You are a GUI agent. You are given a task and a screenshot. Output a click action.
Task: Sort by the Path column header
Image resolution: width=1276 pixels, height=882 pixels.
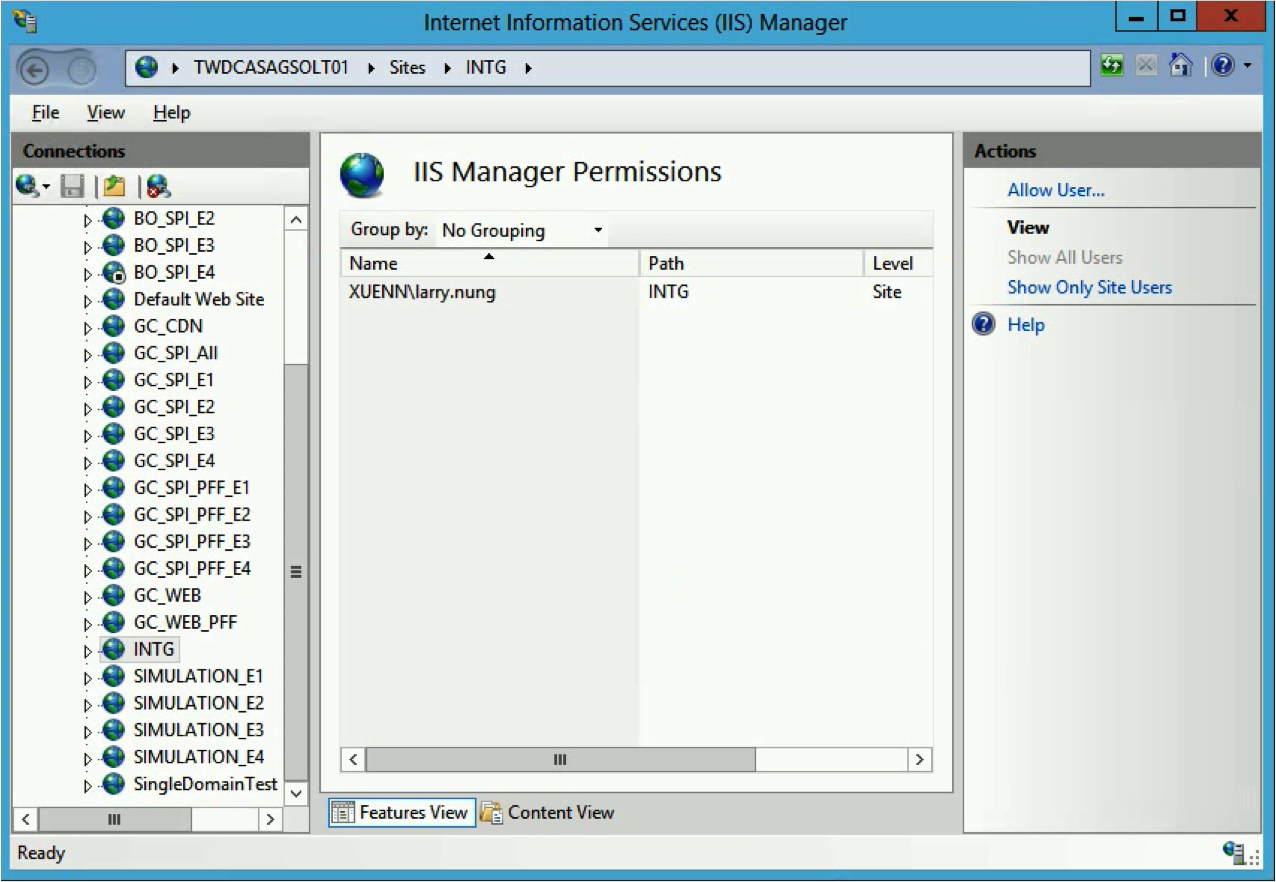pyautogui.click(x=751, y=263)
